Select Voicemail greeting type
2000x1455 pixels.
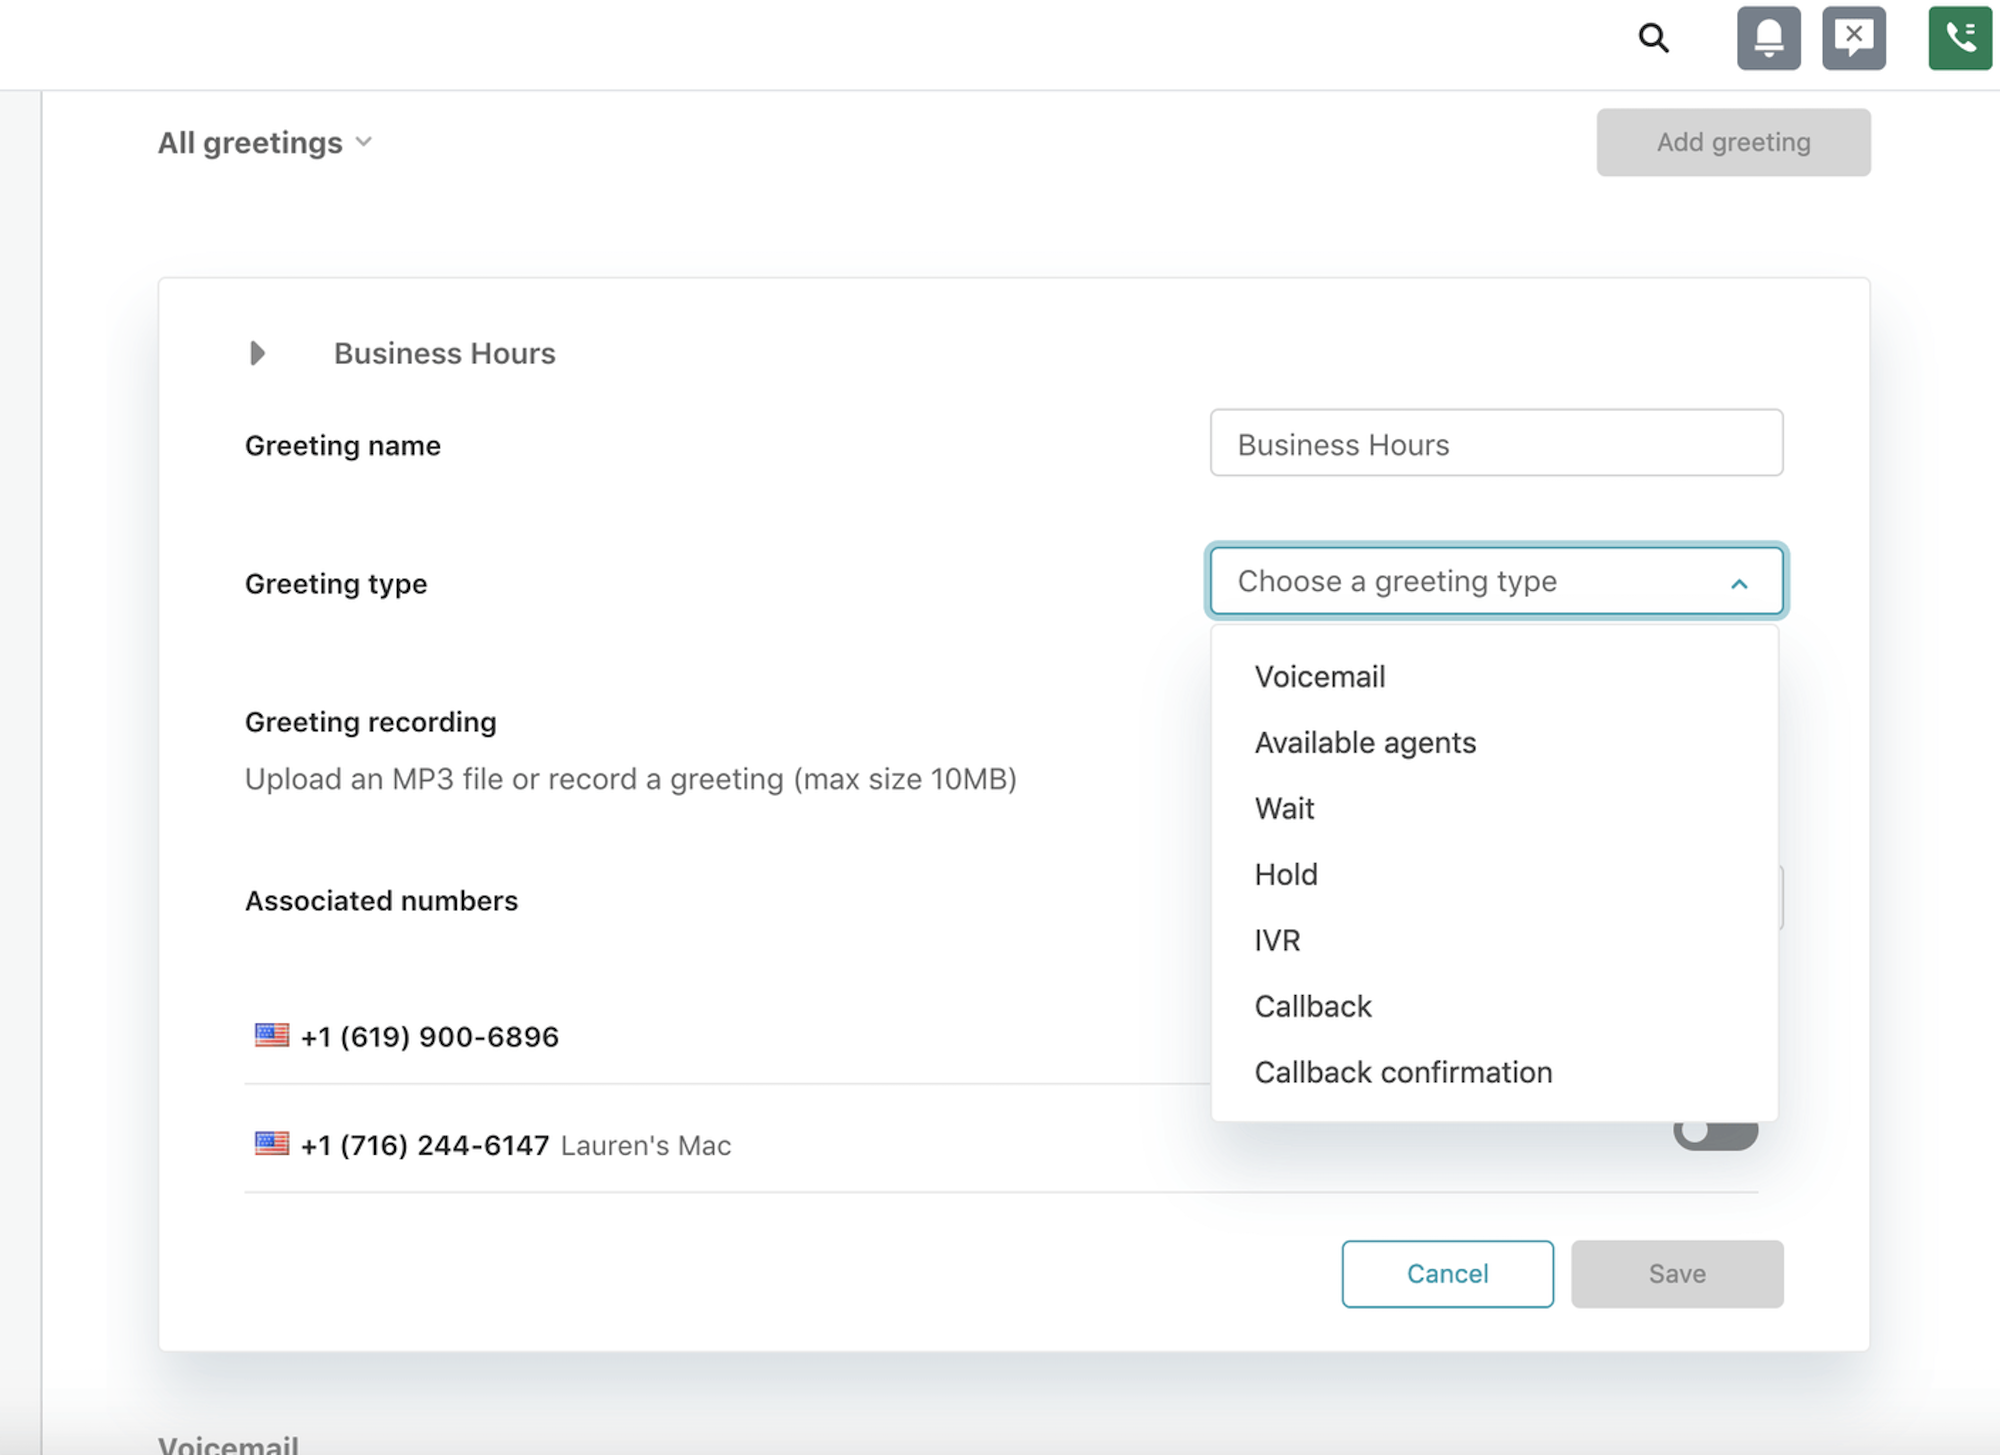click(1318, 675)
